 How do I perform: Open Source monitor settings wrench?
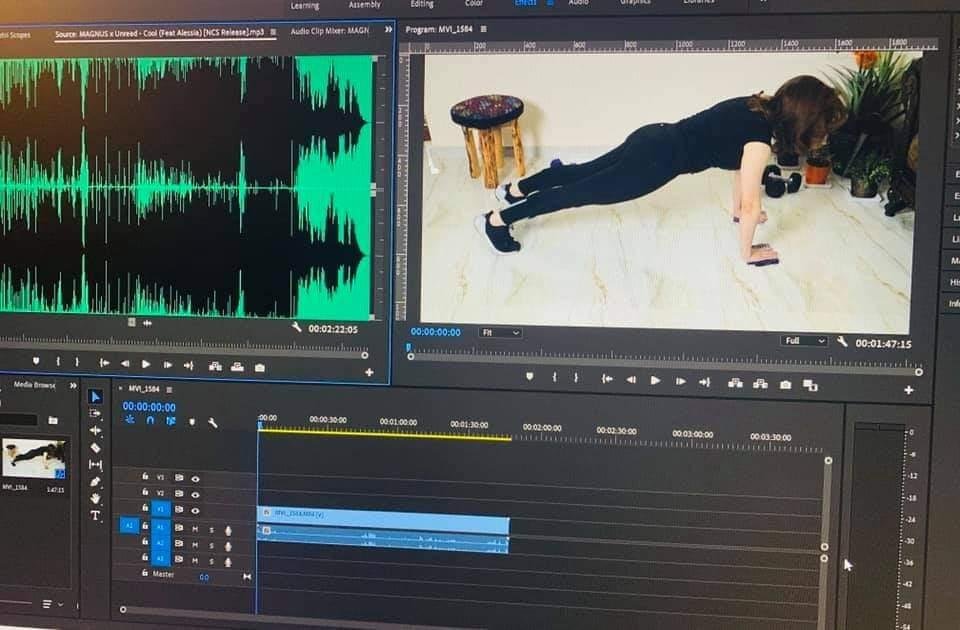click(296, 327)
